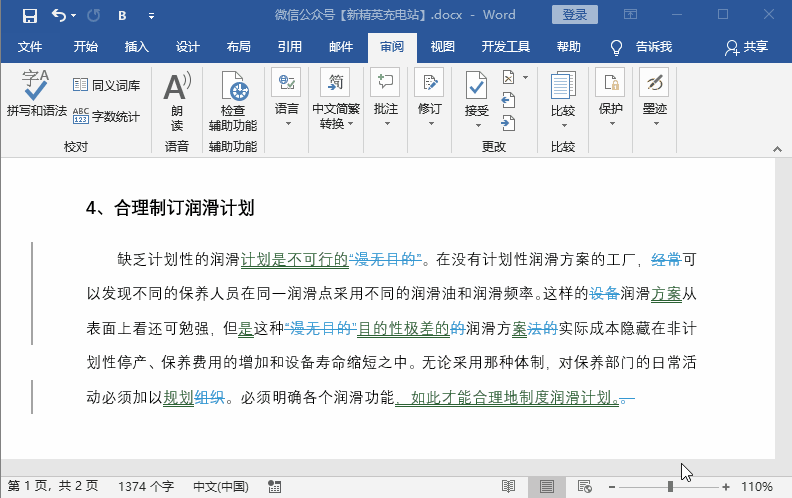This screenshot has width=792, height=498.
Task: Click the zoom slider handle
Action: [x=670, y=487]
